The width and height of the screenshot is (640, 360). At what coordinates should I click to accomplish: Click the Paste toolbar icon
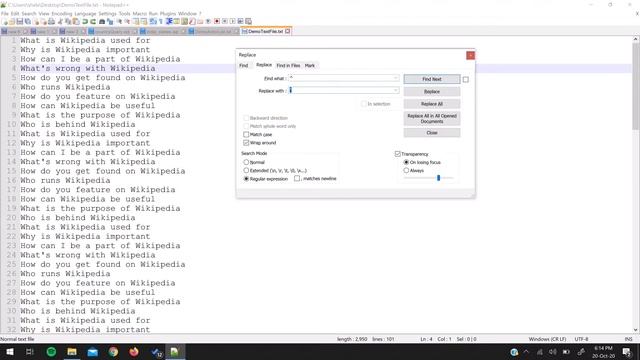[76, 21]
